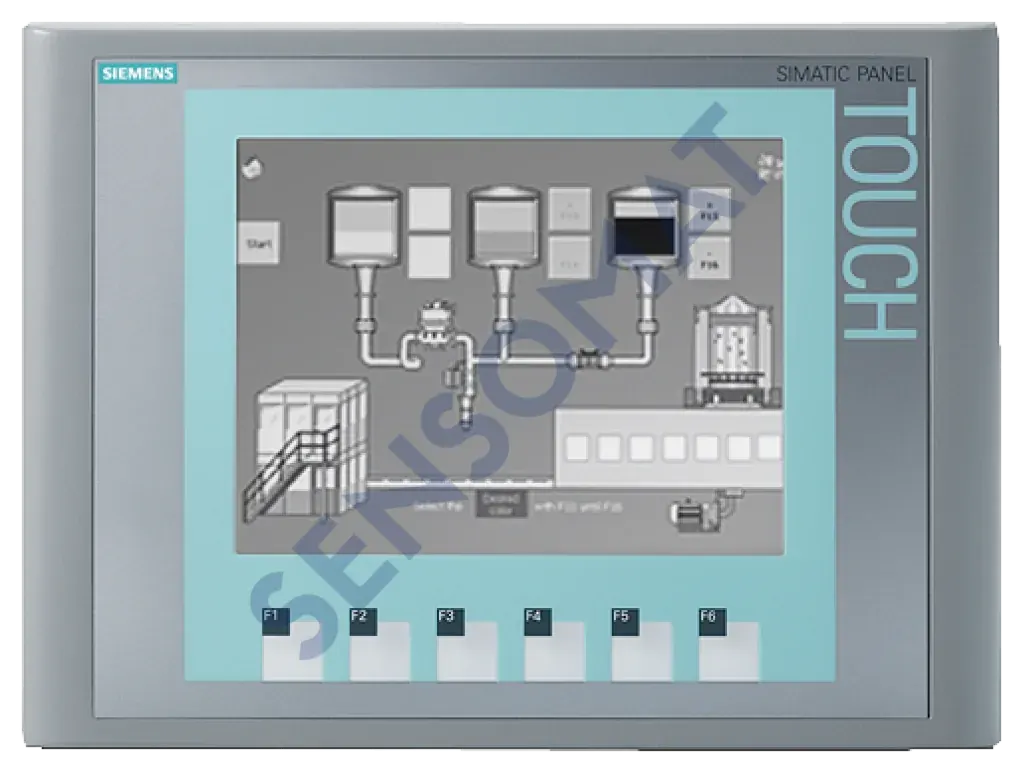Click the Siemens logo on the bezel
1024x771 pixels.
(136, 74)
